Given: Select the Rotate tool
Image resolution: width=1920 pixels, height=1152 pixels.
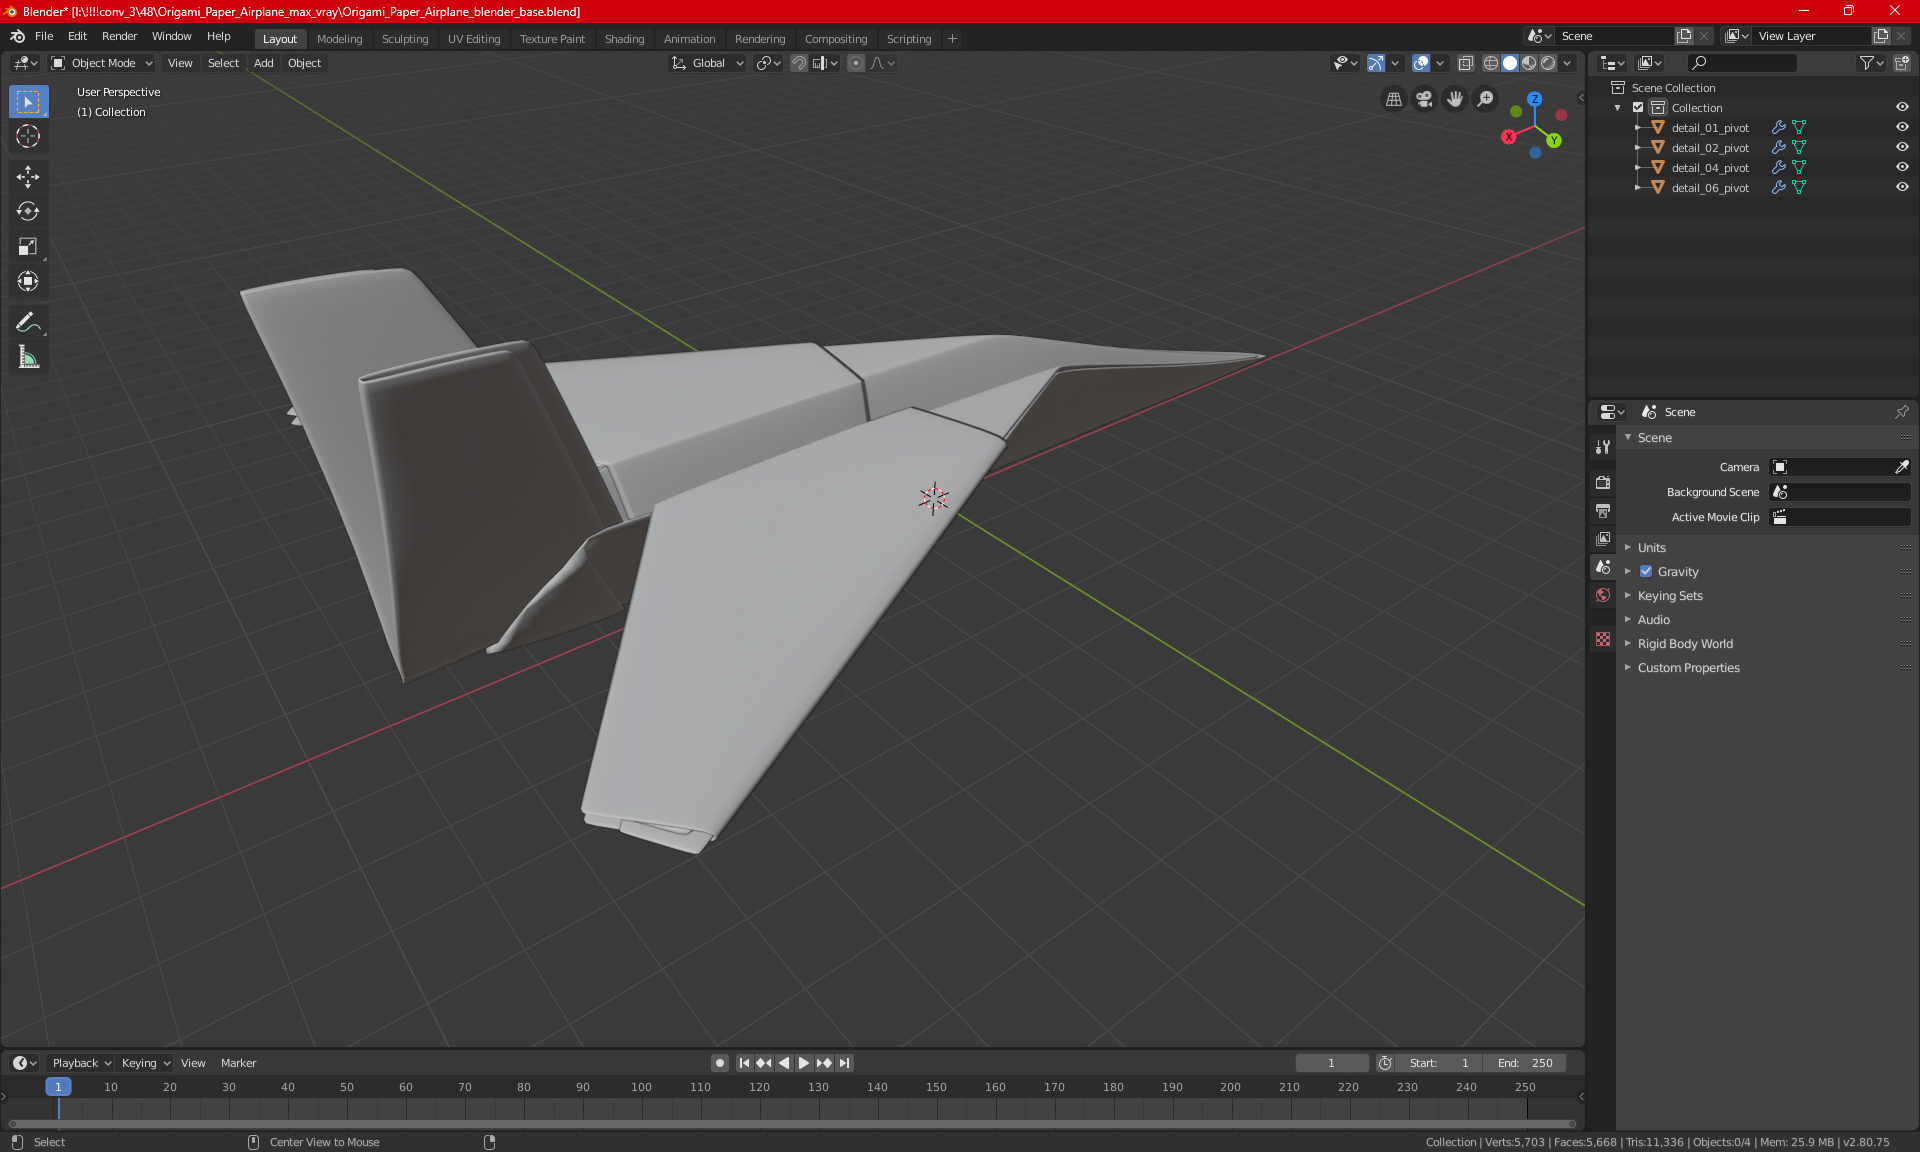Looking at the screenshot, I should 28,211.
